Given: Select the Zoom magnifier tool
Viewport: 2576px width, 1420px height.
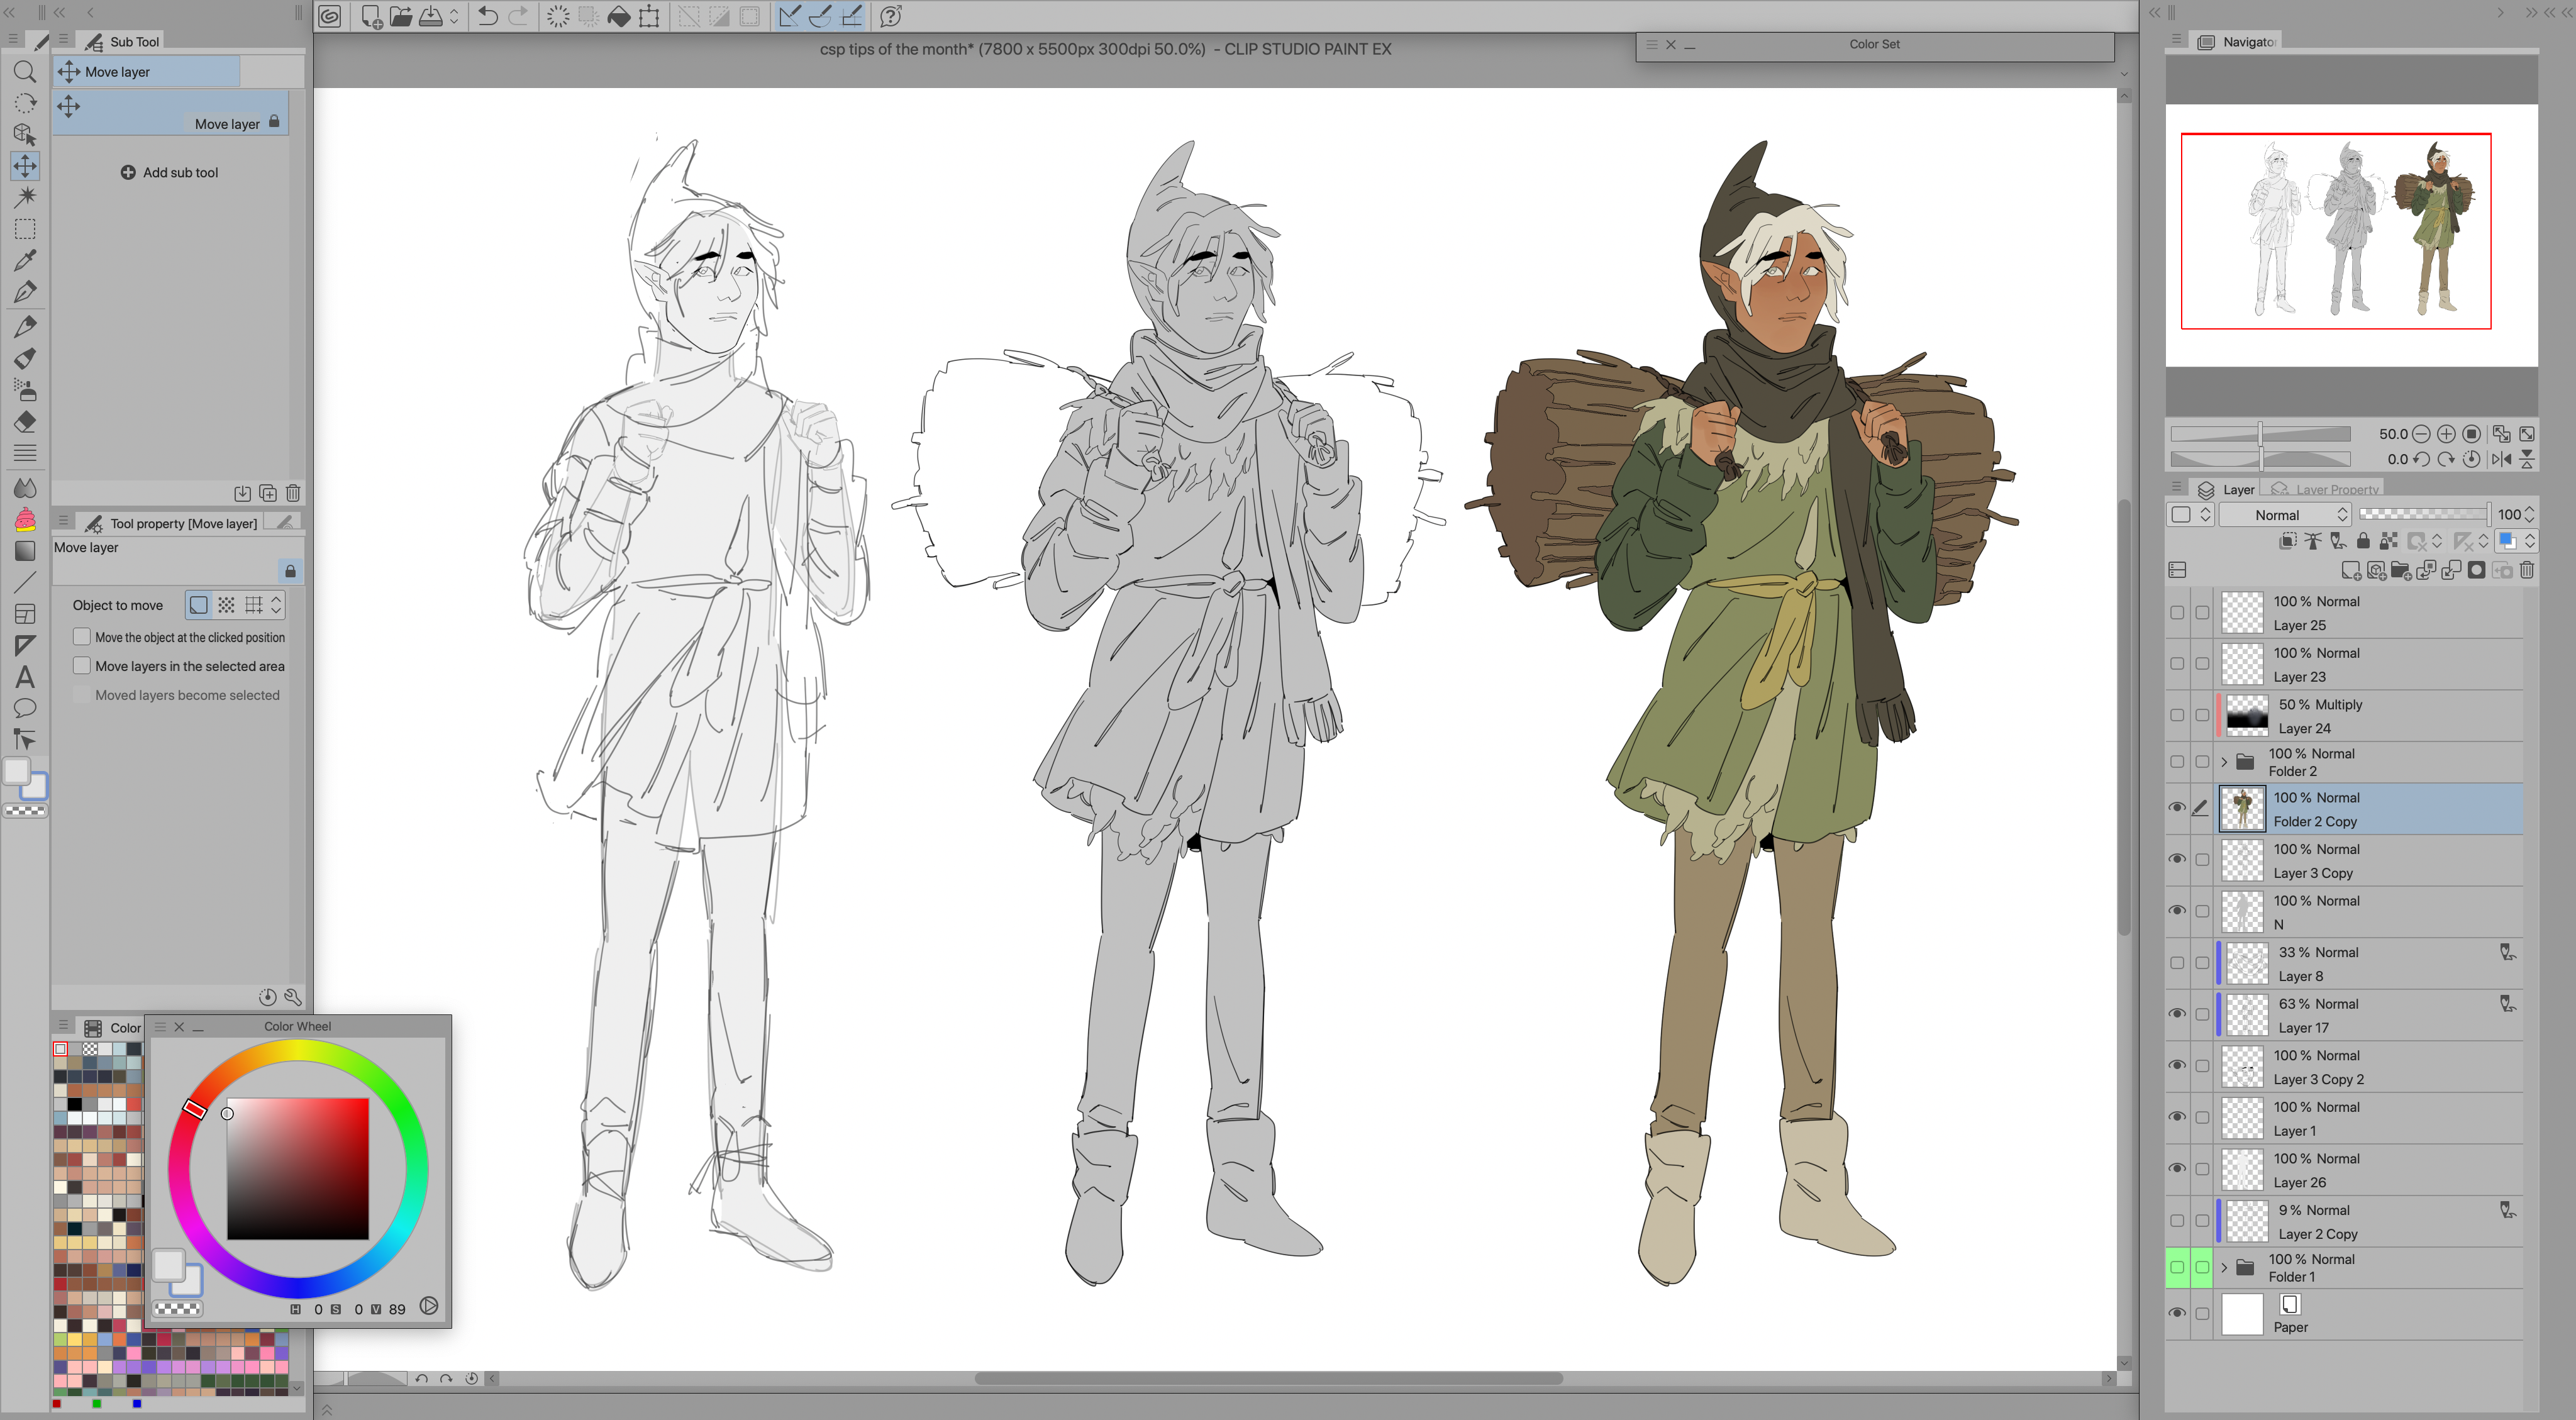Looking at the screenshot, I should (25, 72).
